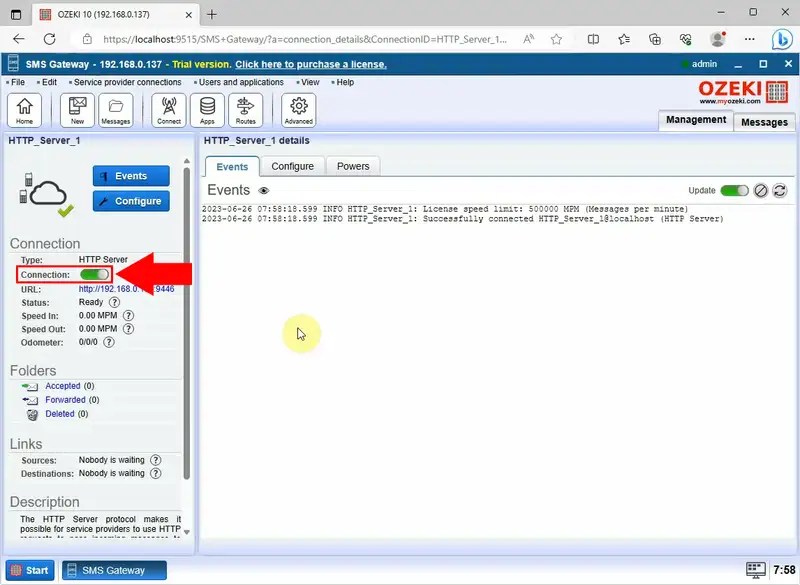Image resolution: width=800 pixels, height=585 pixels.
Task: Click the keyboard icon in the bottom tray
Action: point(756,570)
